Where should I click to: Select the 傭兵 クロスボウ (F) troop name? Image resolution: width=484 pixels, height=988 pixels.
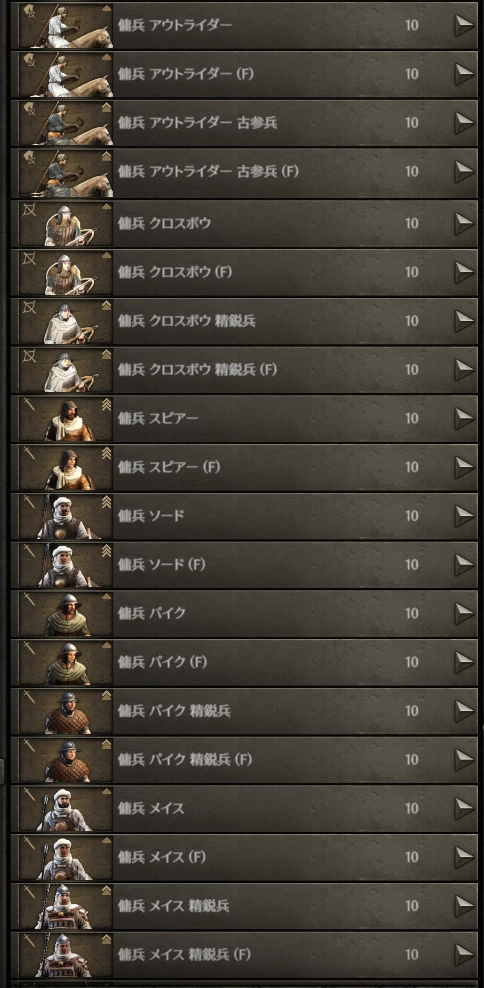[x=175, y=272]
